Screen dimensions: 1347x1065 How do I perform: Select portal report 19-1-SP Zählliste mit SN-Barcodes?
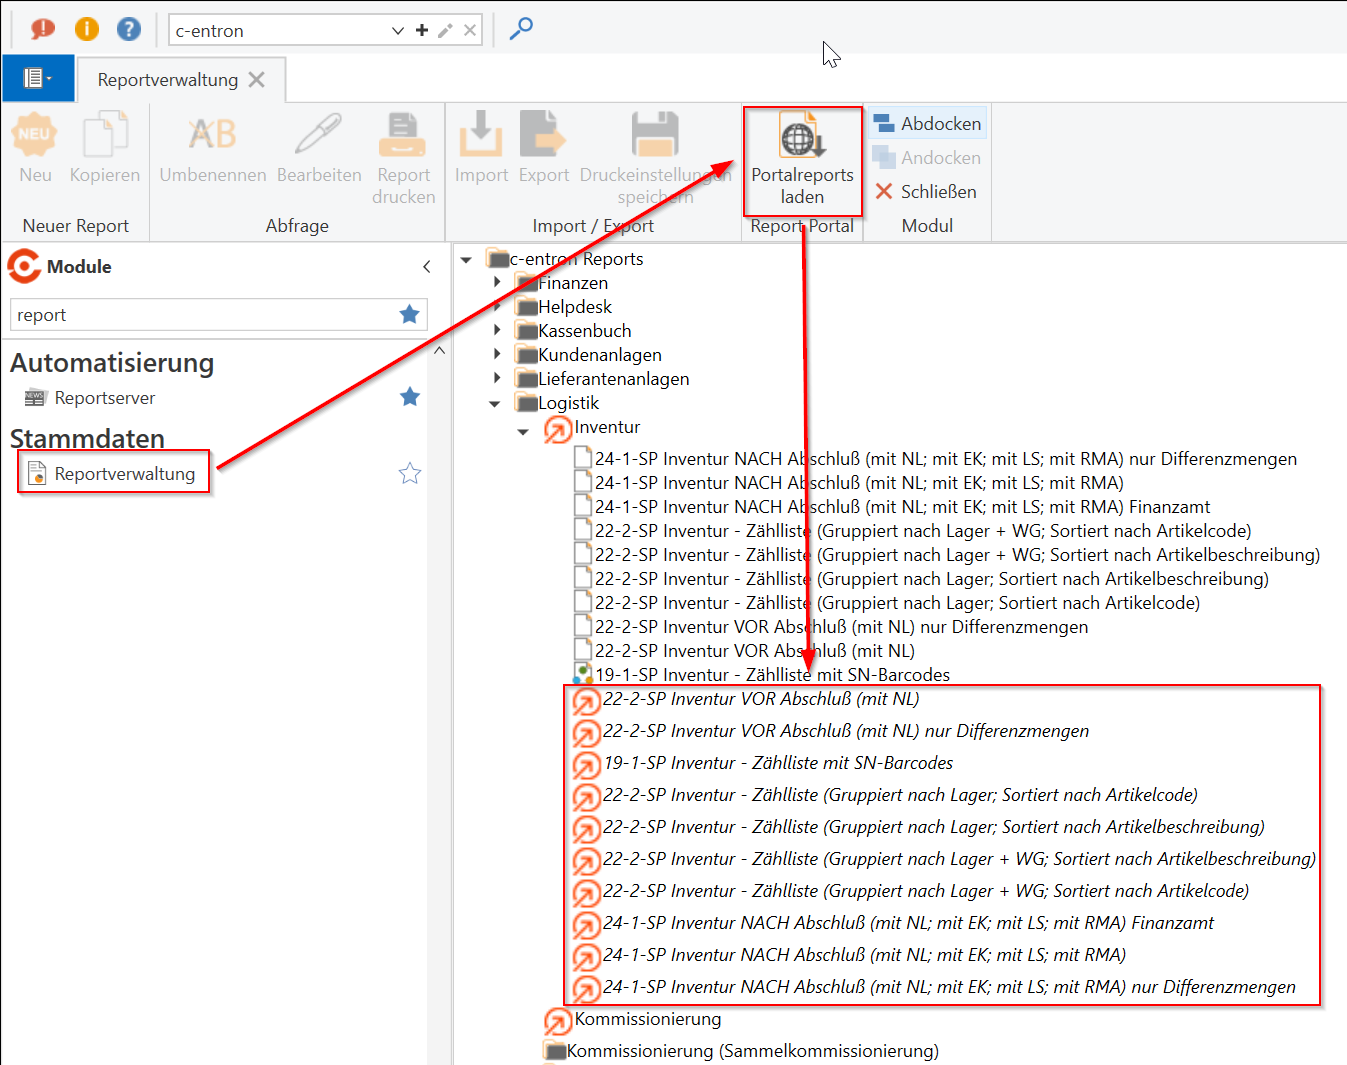pyautogui.click(x=778, y=763)
